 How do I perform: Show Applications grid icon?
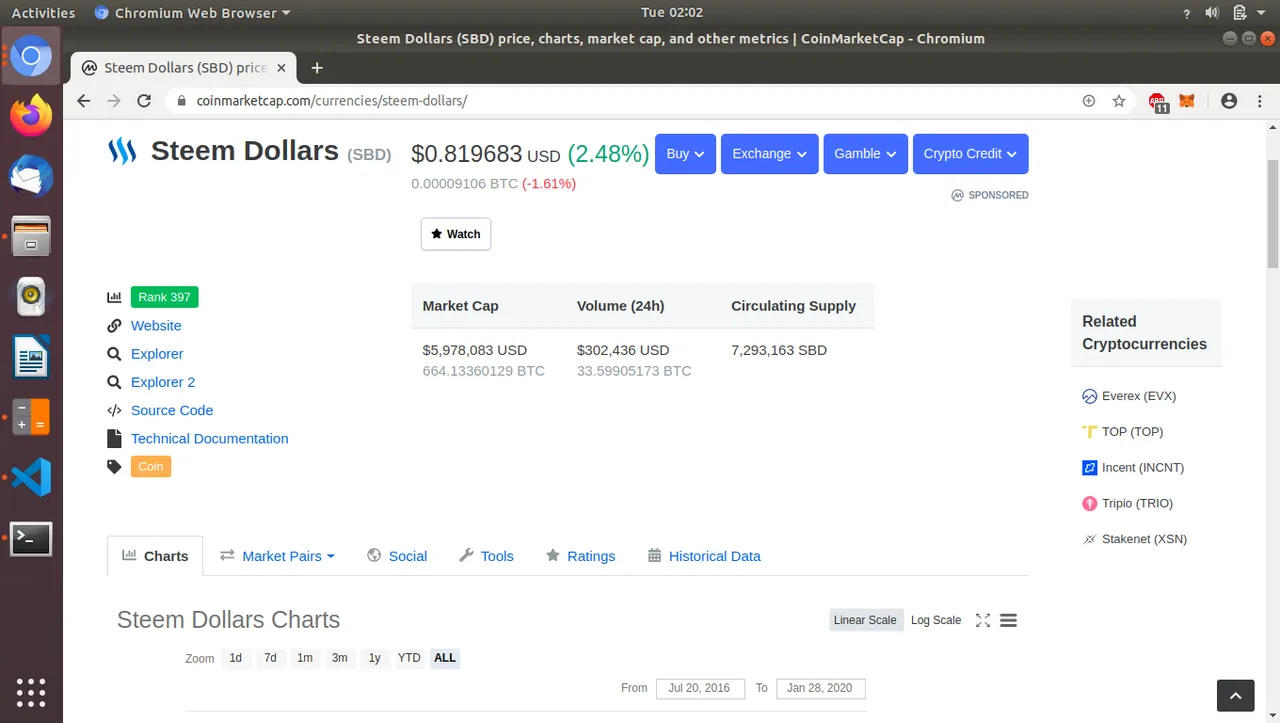click(x=31, y=692)
